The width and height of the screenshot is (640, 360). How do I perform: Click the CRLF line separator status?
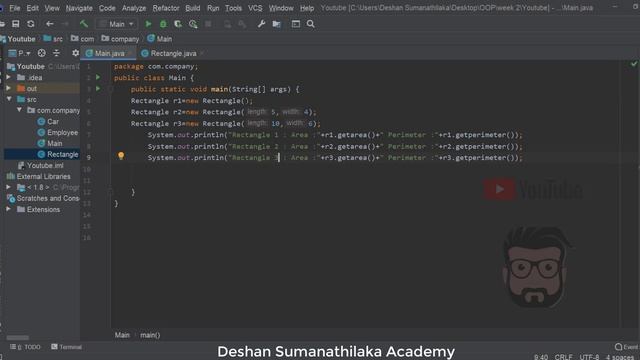click(563, 357)
